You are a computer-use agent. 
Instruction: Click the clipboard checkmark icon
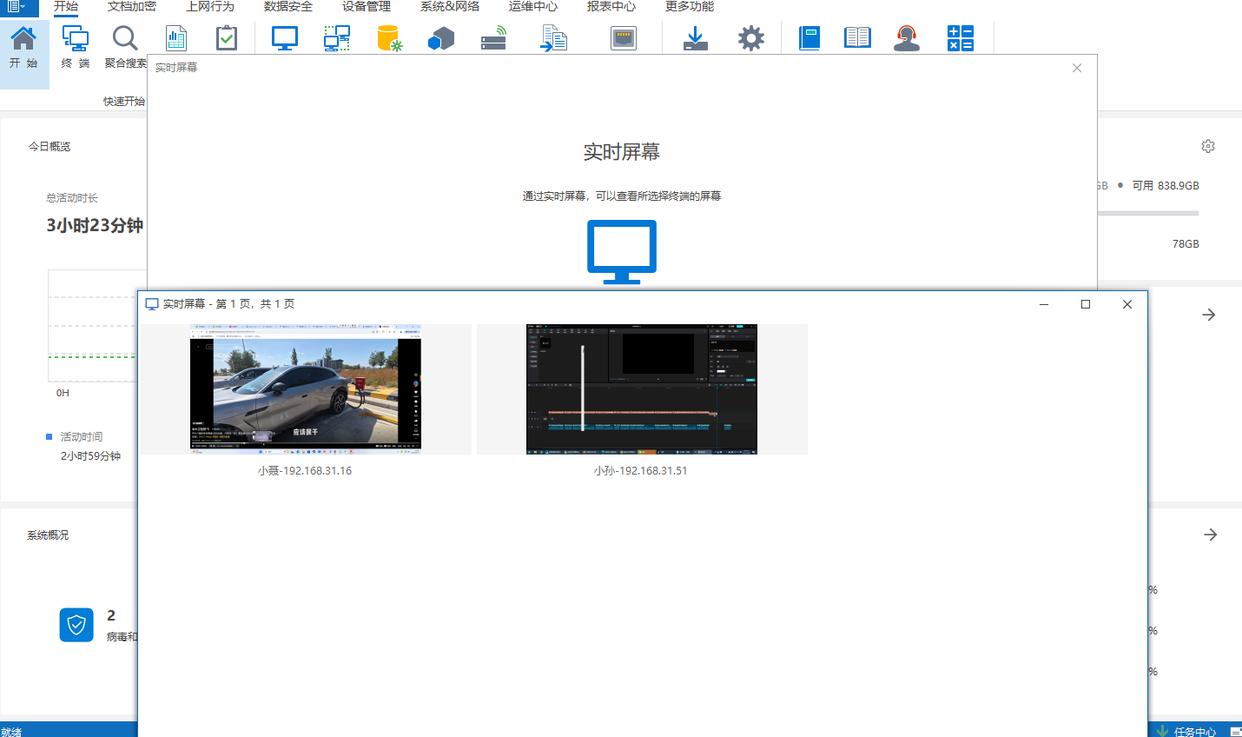(227, 39)
